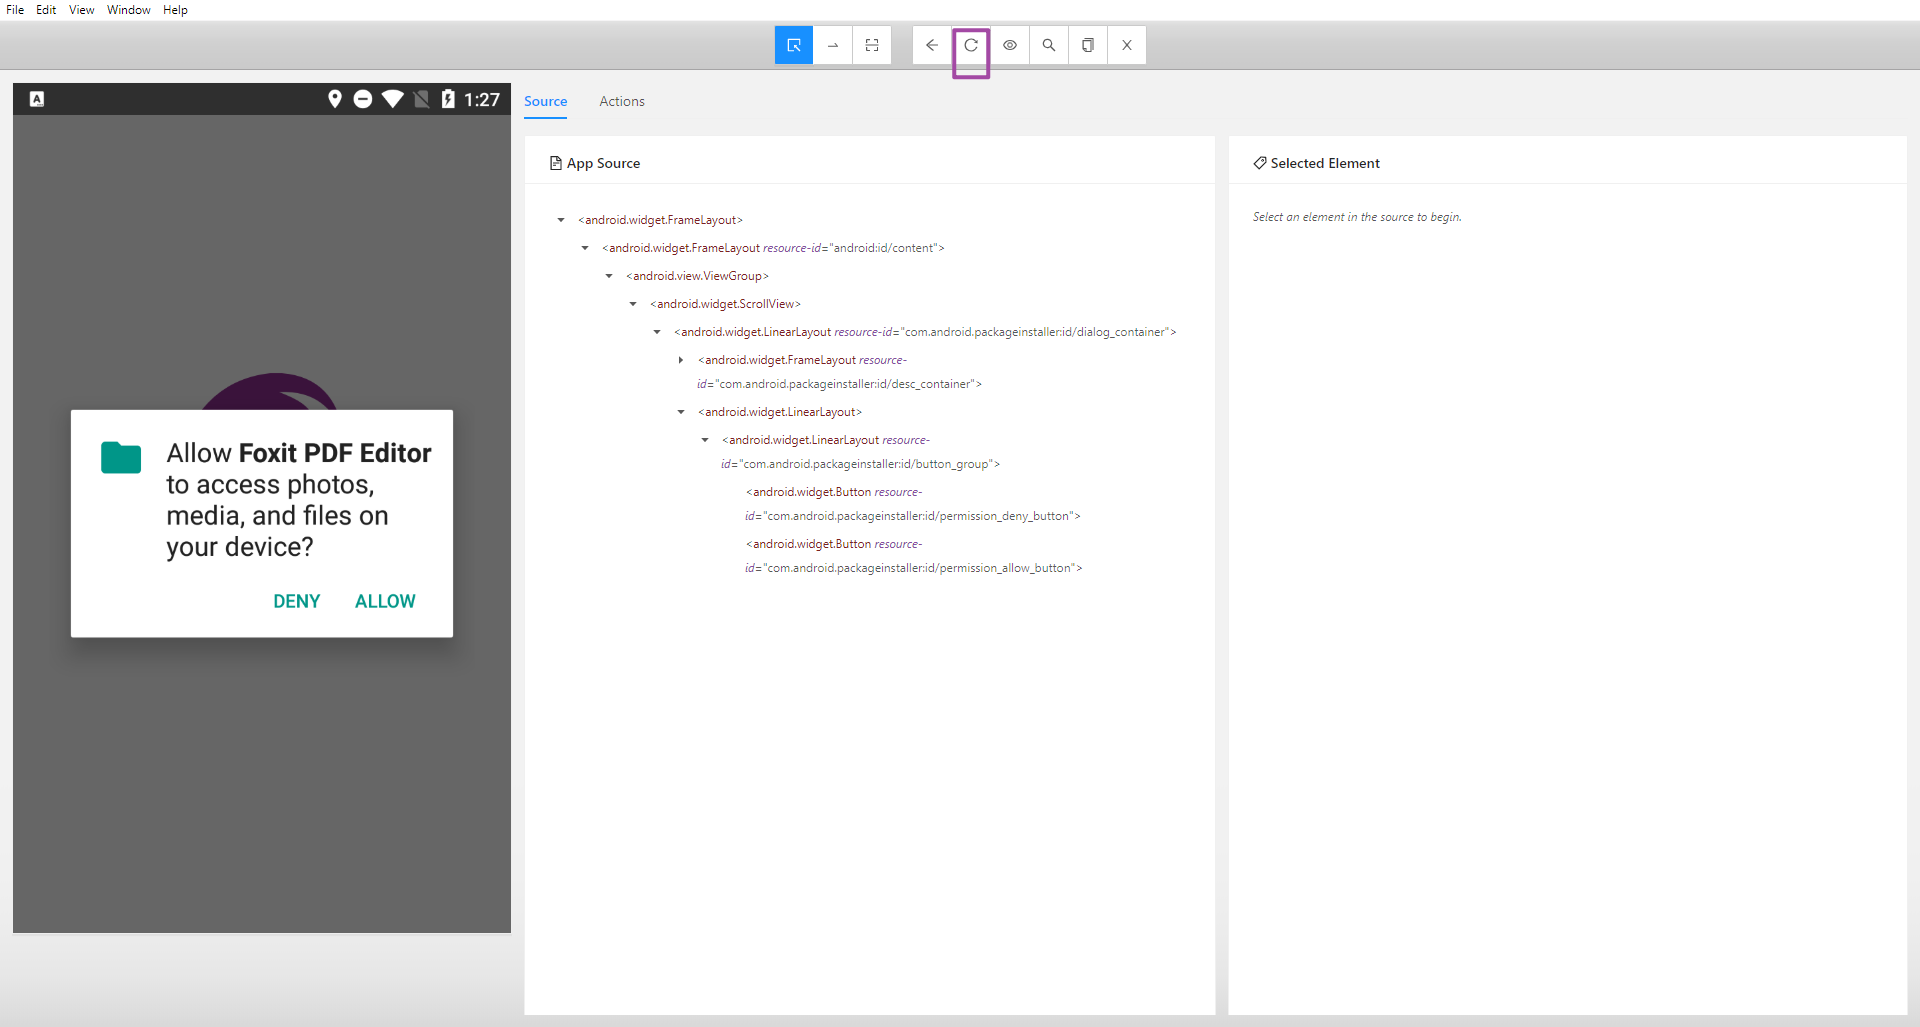Screen dimensions: 1920x1027
Task: Copy the XML source to clipboard
Action: click(1088, 45)
